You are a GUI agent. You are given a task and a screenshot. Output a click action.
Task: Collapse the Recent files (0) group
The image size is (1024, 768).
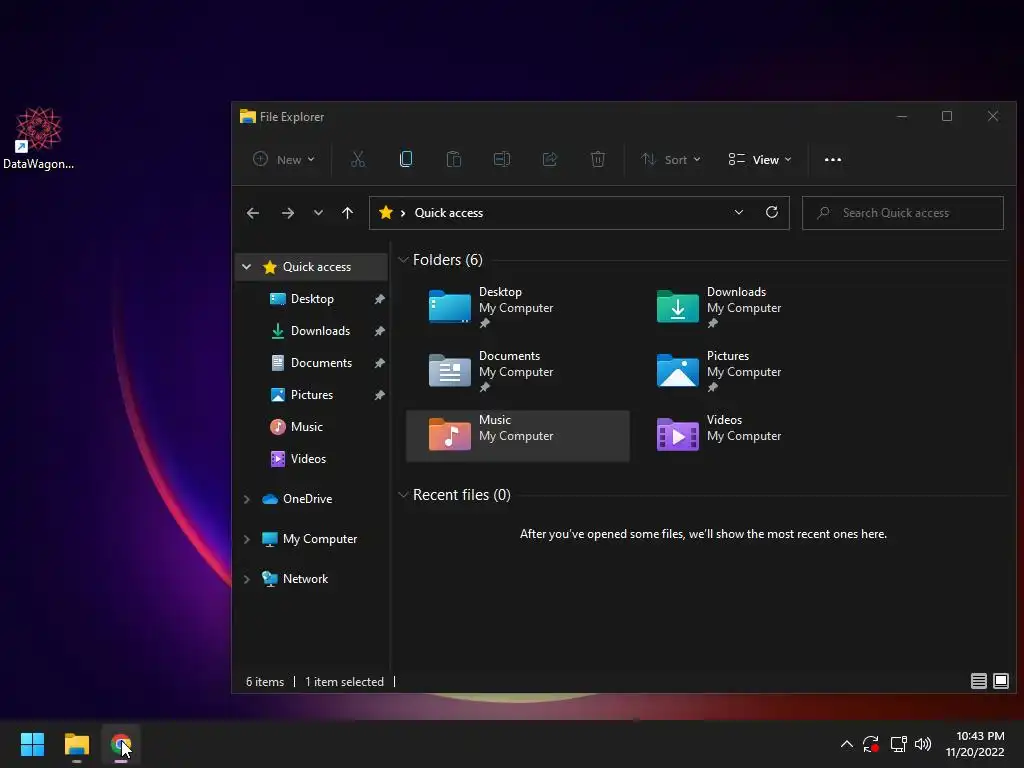click(403, 495)
